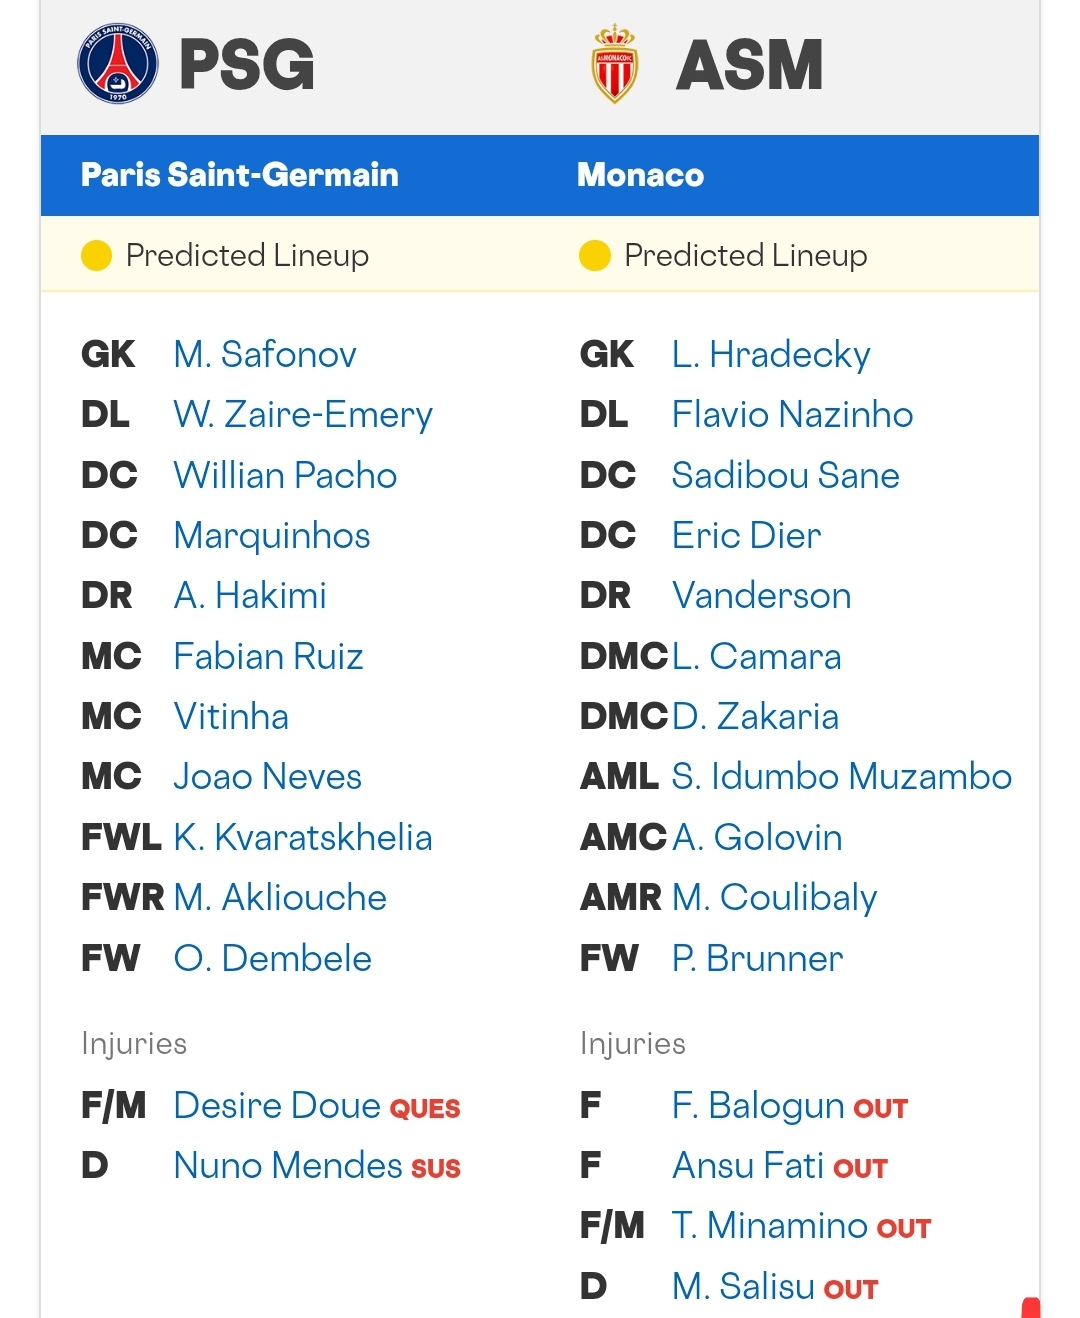Click the PSG club crest logo
Screen dimensions: 1080x1318
click(x=118, y=64)
